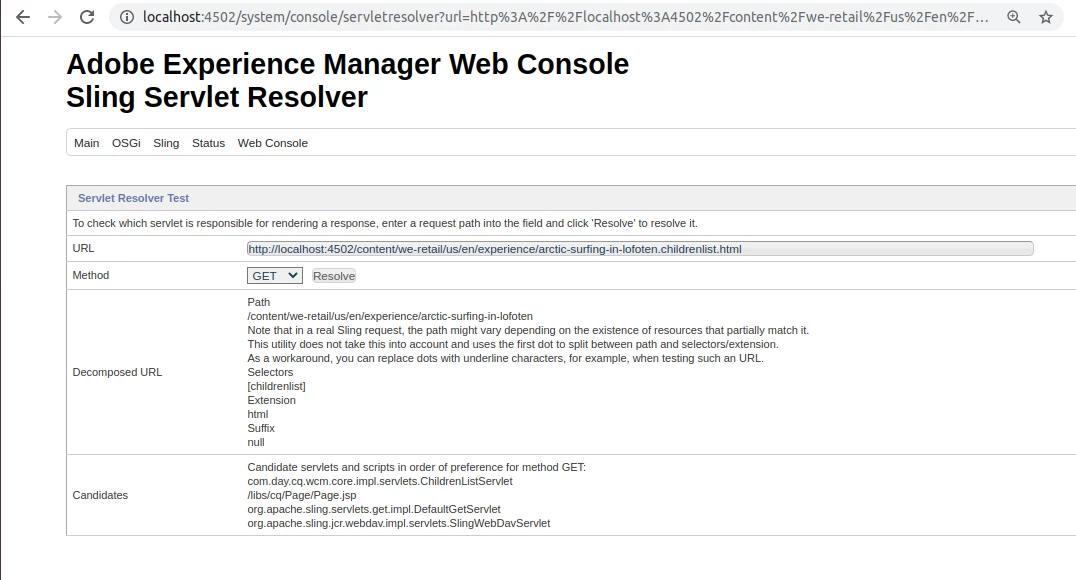Viewport: 1076px width, 580px height.
Task: Select /libs/cq/Page/Page.jsp candidate line
Action: tap(302, 495)
